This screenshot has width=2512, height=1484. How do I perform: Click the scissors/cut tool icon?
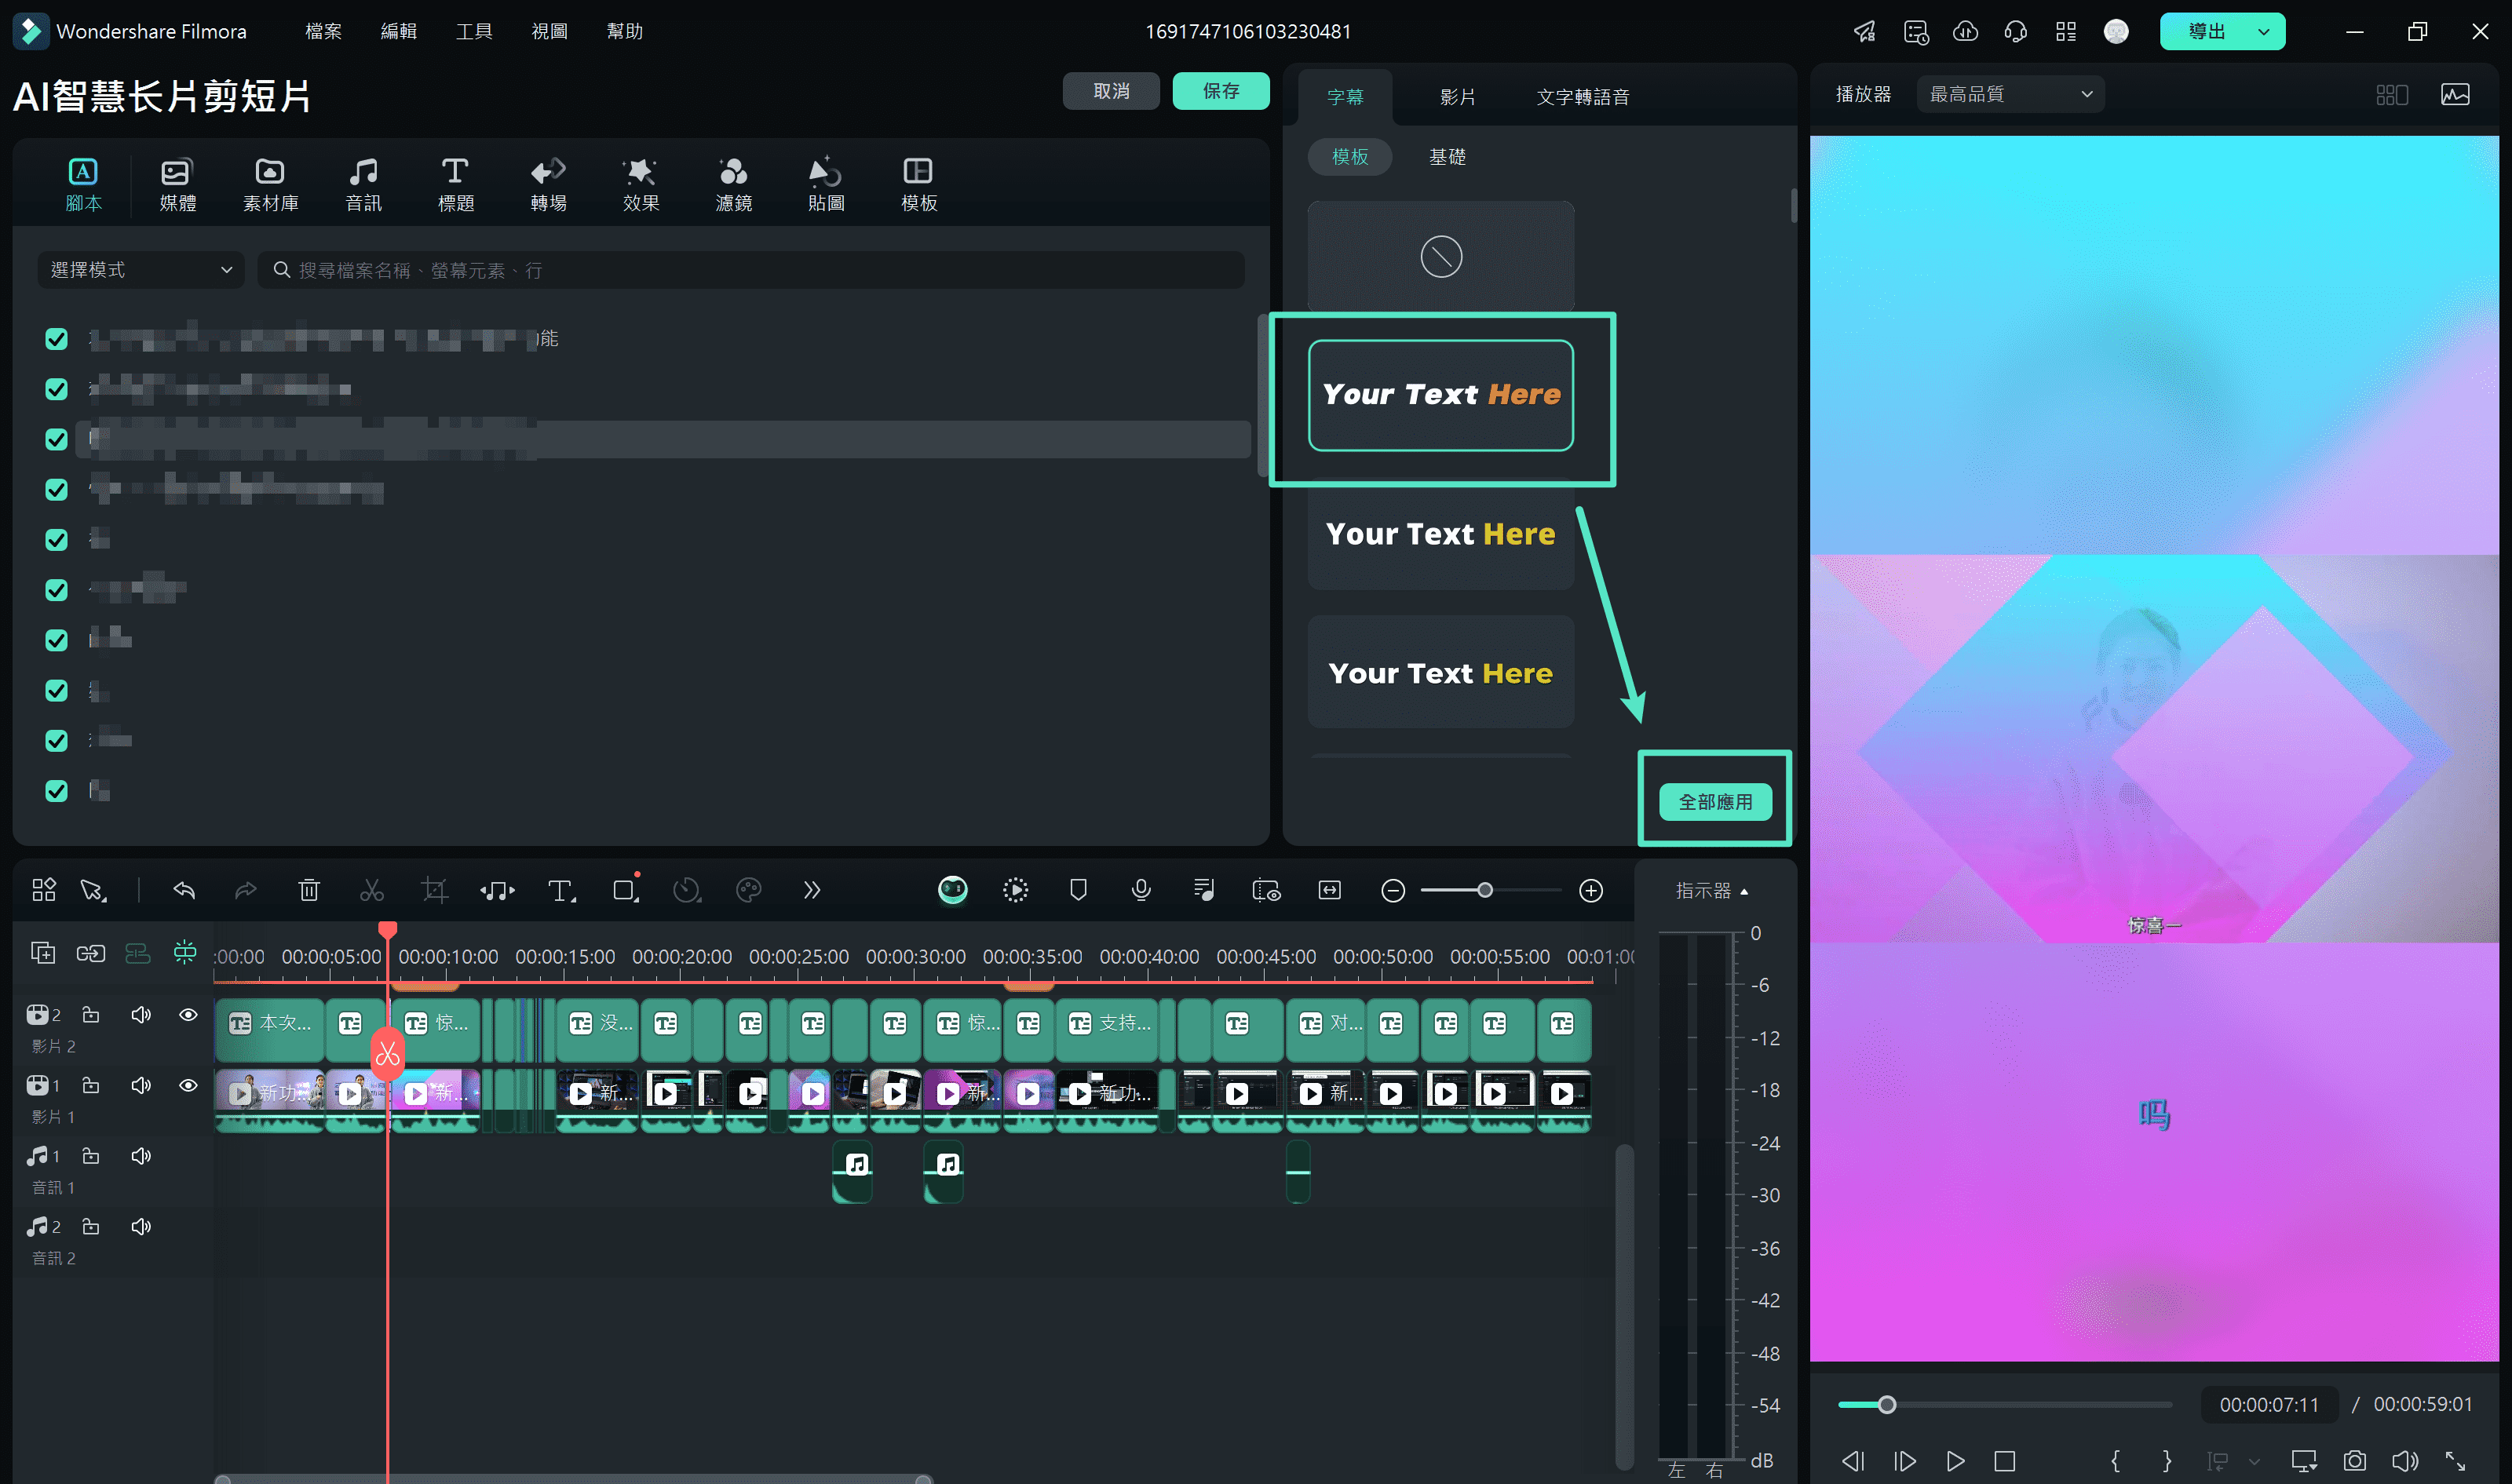[x=371, y=888]
